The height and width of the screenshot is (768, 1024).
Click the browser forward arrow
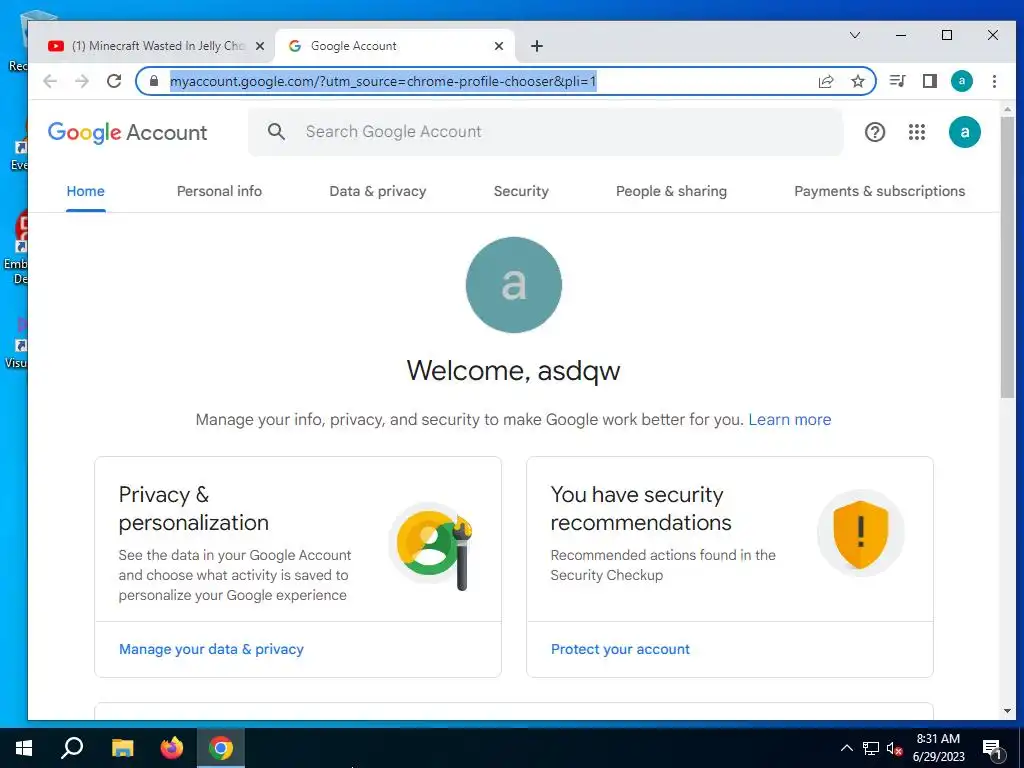pyautogui.click(x=82, y=81)
